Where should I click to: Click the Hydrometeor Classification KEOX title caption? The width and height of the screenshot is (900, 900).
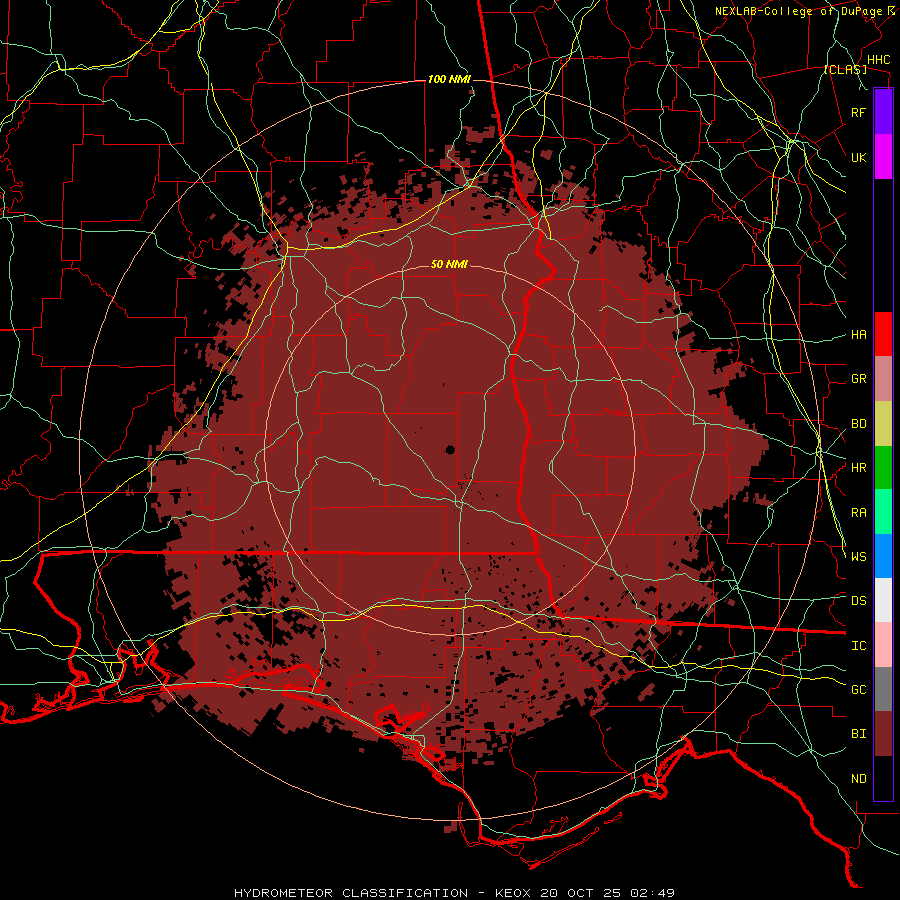point(454,893)
